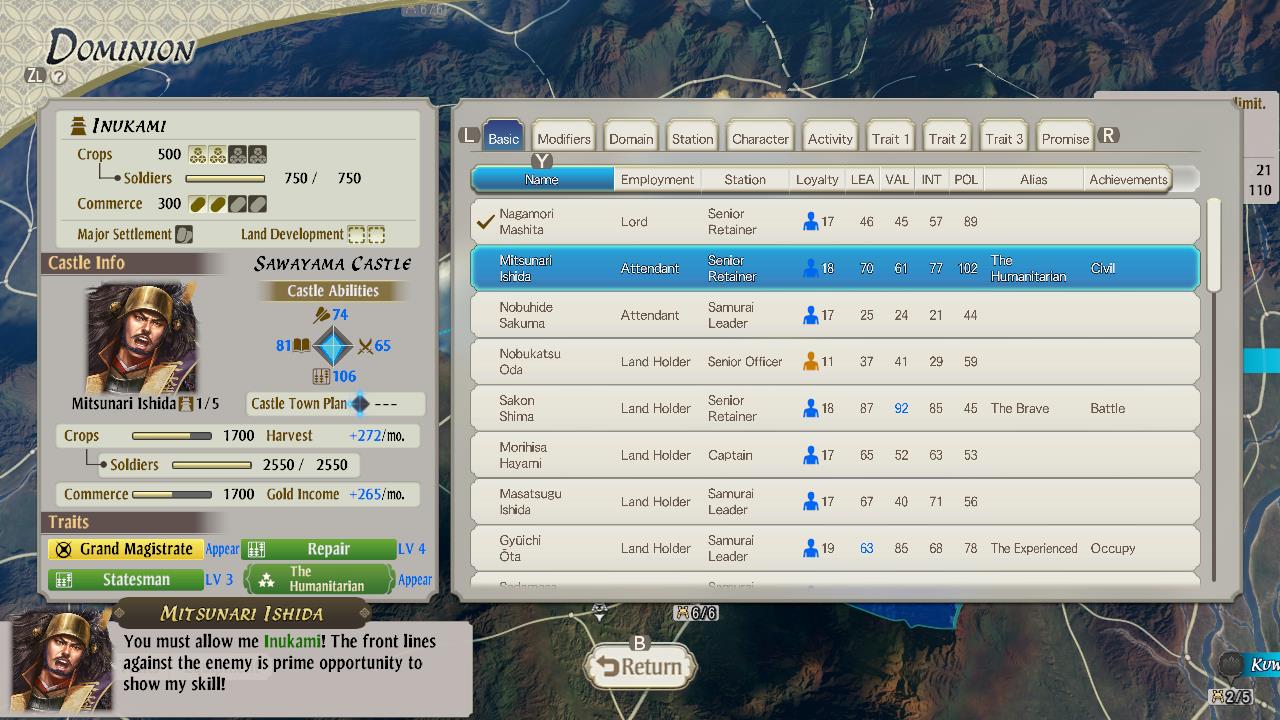Select the hammer castle ability icon

[x=323, y=315]
